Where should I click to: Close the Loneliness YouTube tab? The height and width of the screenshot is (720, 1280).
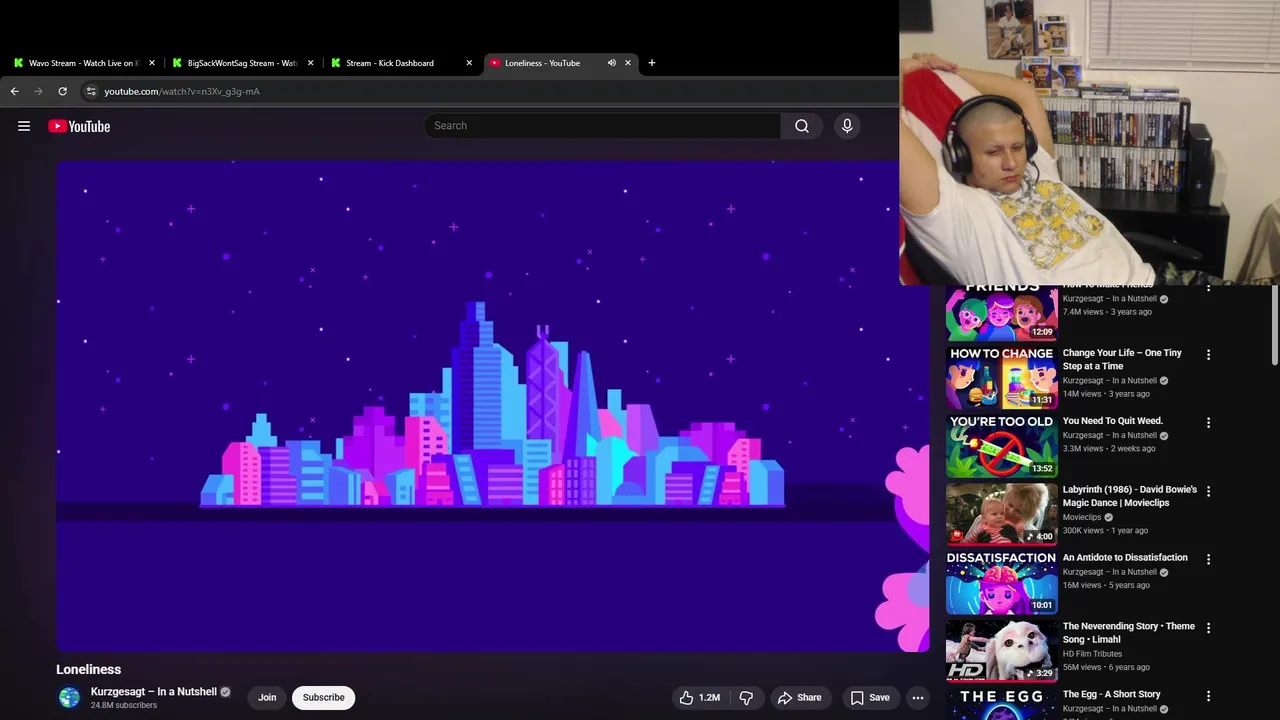(x=628, y=63)
